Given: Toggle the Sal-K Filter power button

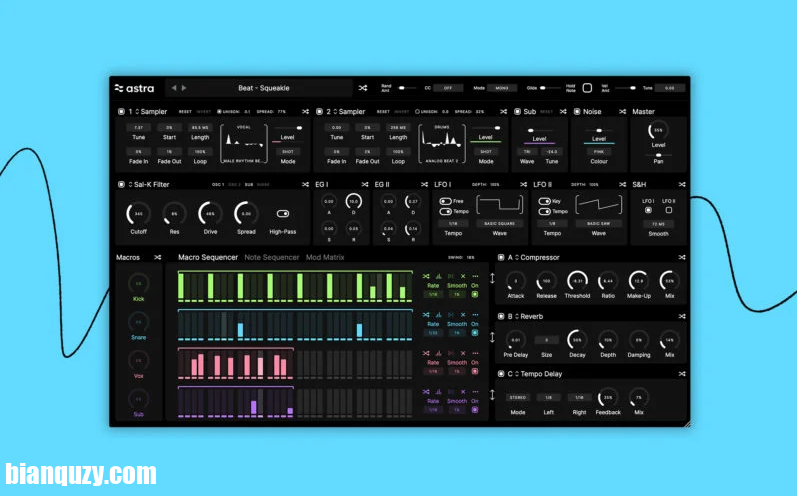Looking at the screenshot, I should (x=121, y=184).
